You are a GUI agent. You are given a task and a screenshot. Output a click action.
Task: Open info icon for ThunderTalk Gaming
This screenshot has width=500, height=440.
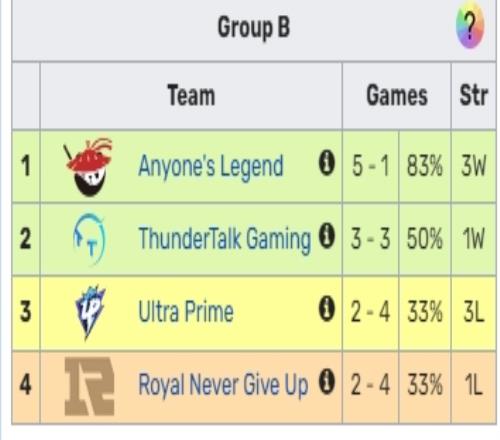tap(327, 235)
